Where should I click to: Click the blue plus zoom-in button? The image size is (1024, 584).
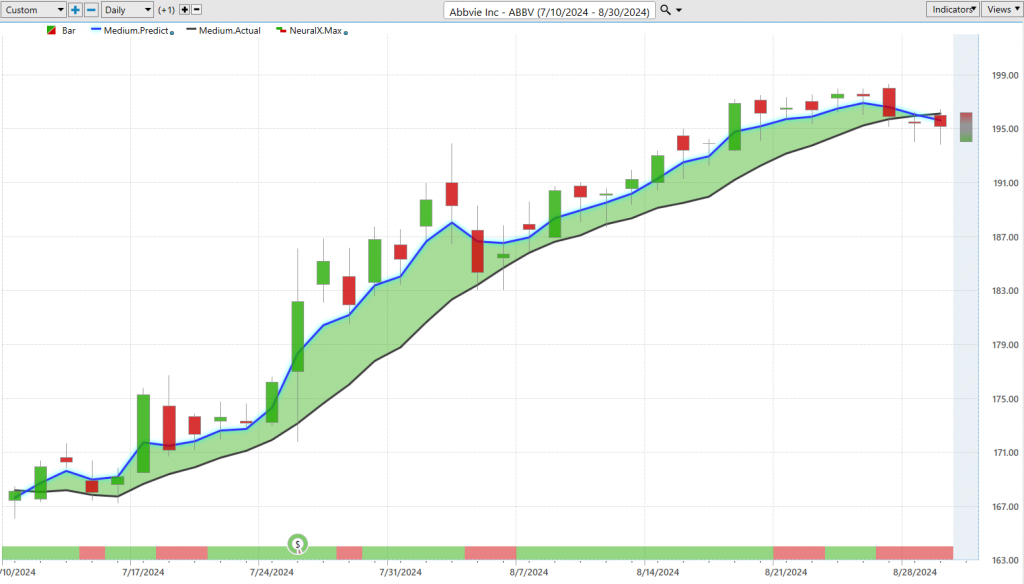(x=75, y=10)
